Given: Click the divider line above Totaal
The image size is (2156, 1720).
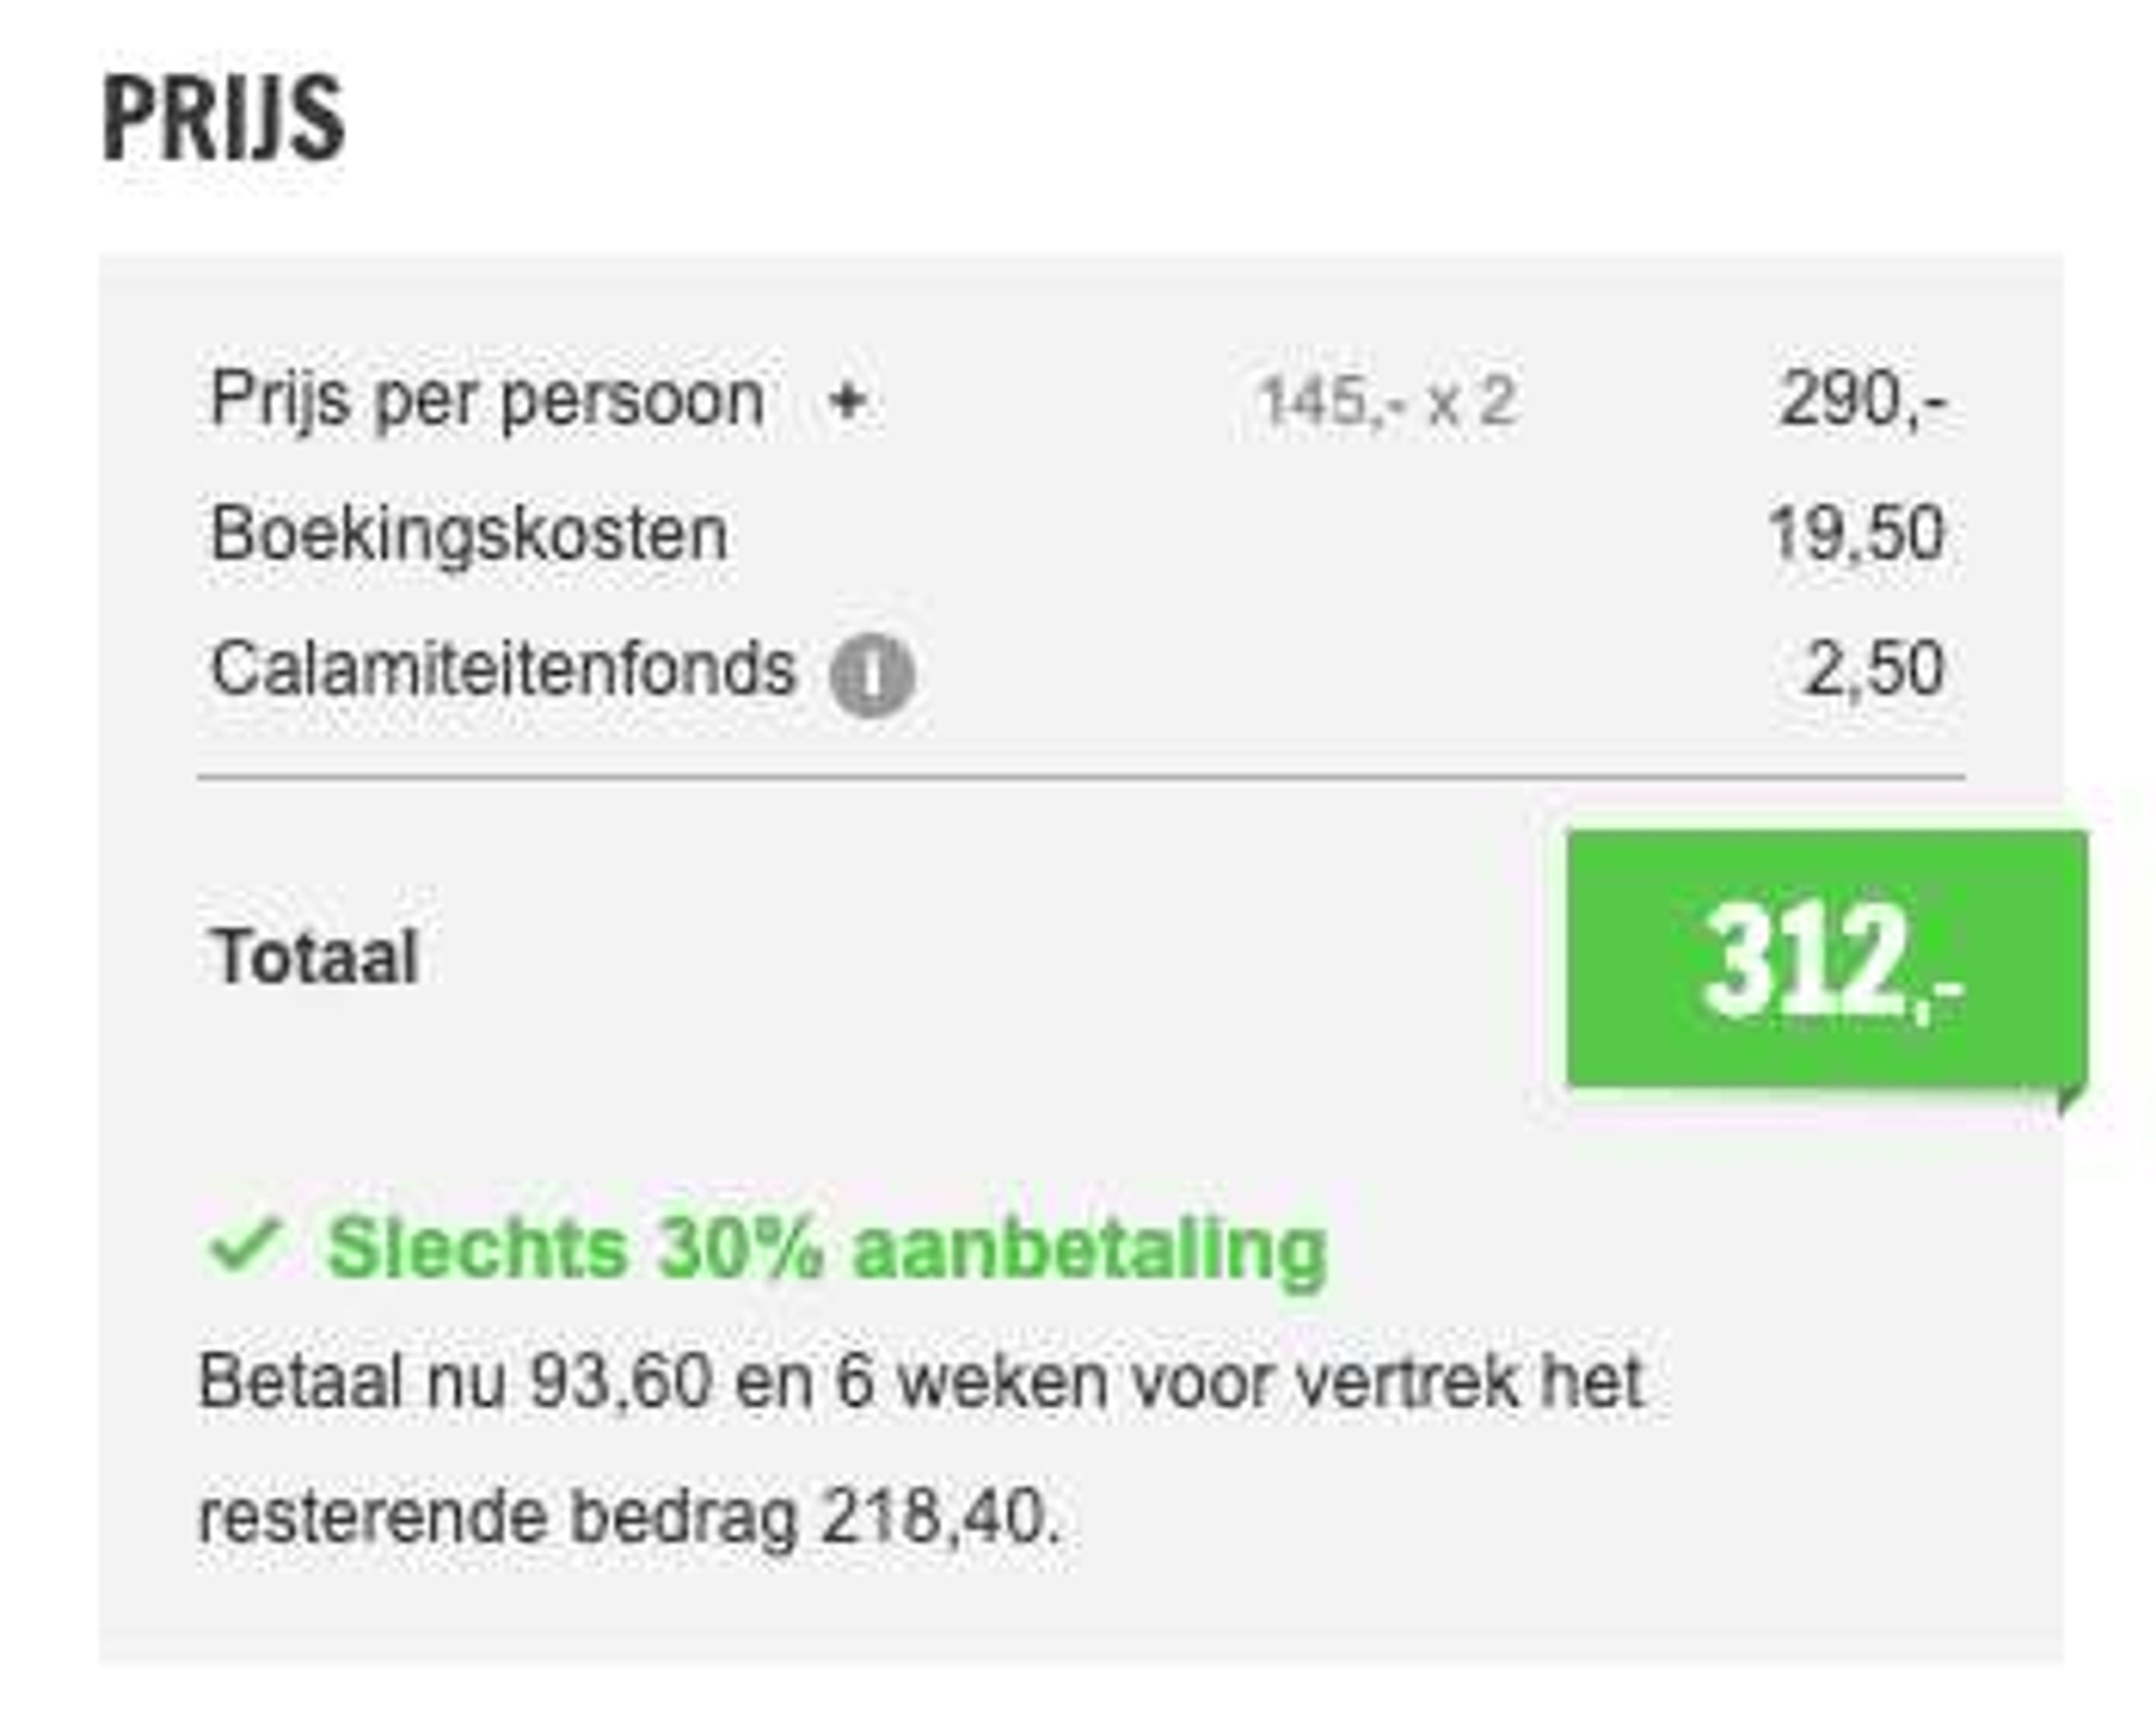Looking at the screenshot, I should 1081,776.
